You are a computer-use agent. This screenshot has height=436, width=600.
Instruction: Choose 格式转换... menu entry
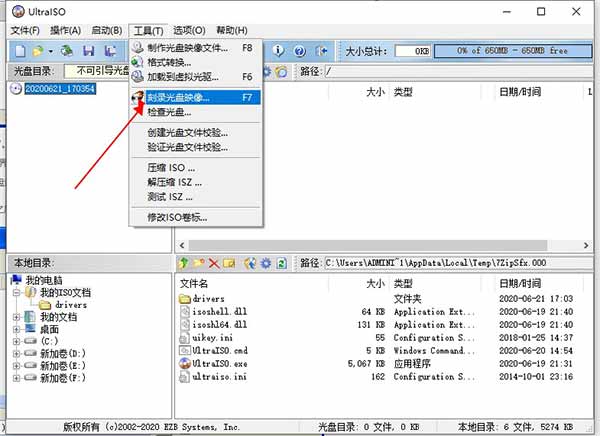point(196,62)
